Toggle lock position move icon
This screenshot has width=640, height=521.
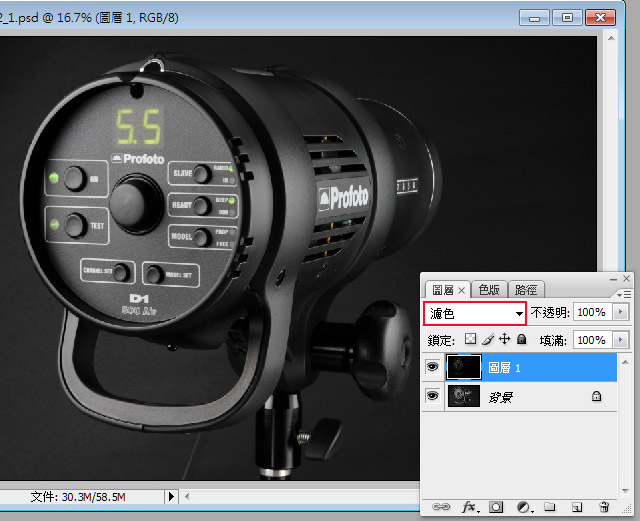[504, 339]
